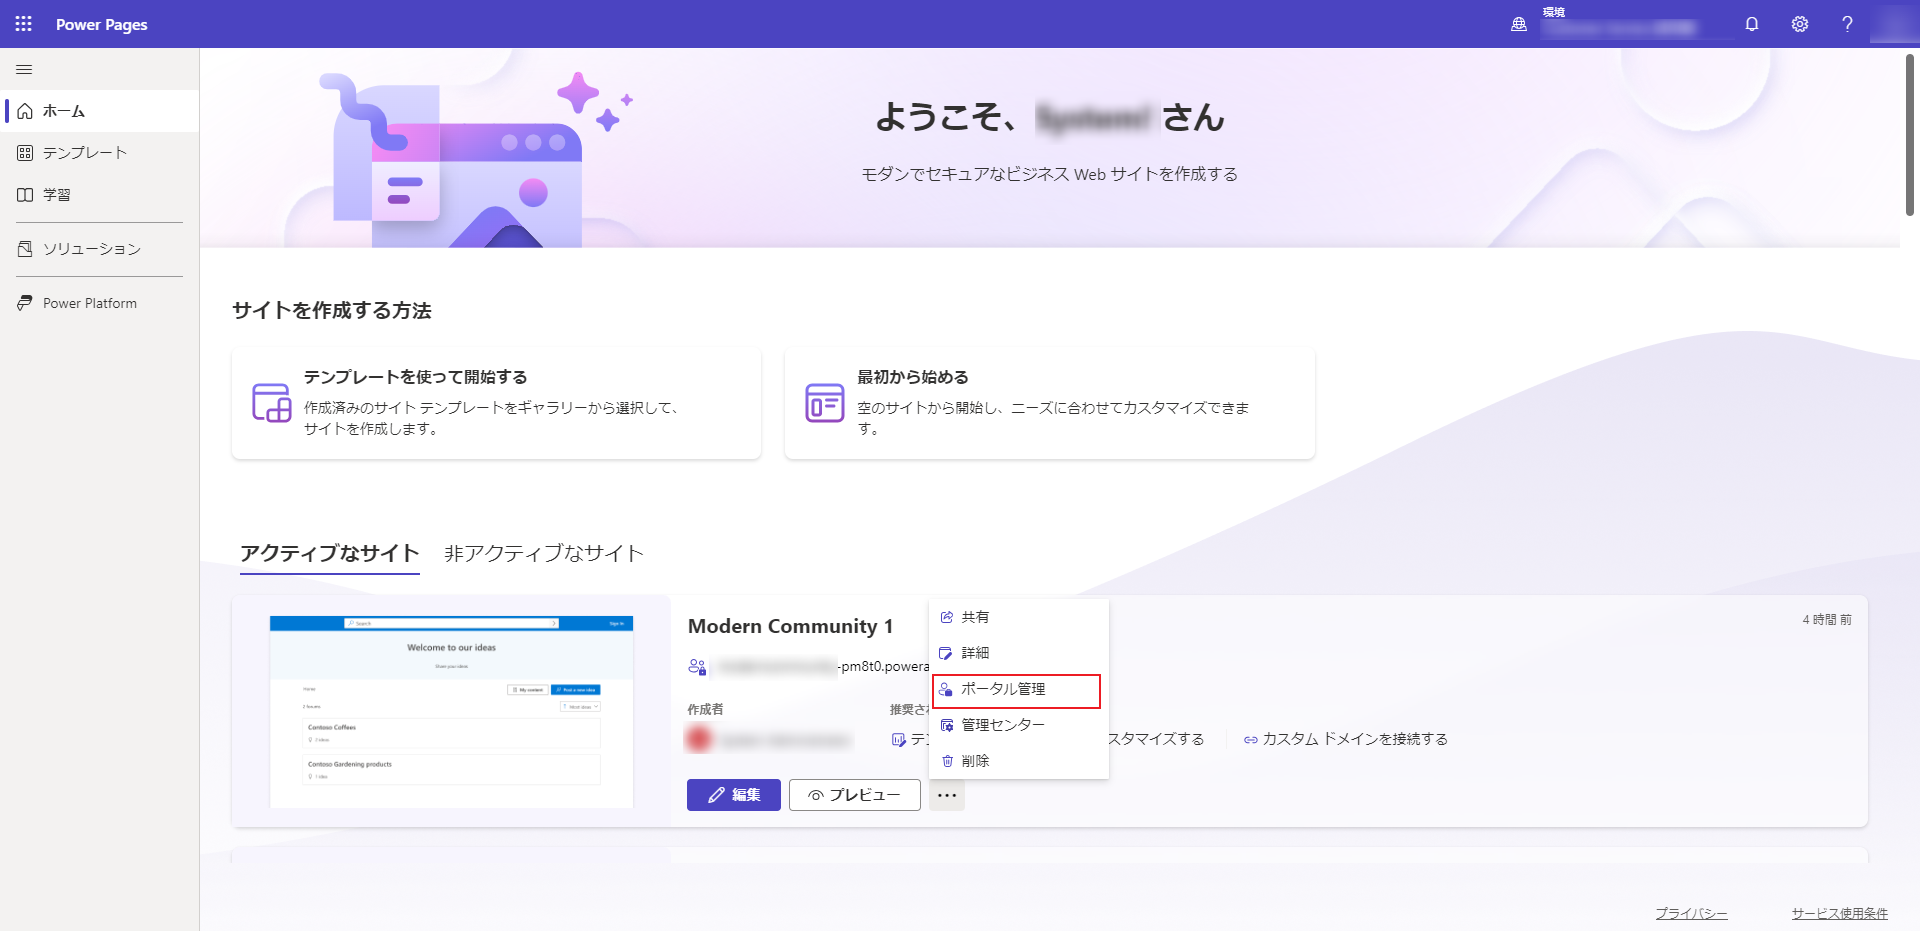Open the notifications bell
1920x931 pixels.
(1751, 23)
